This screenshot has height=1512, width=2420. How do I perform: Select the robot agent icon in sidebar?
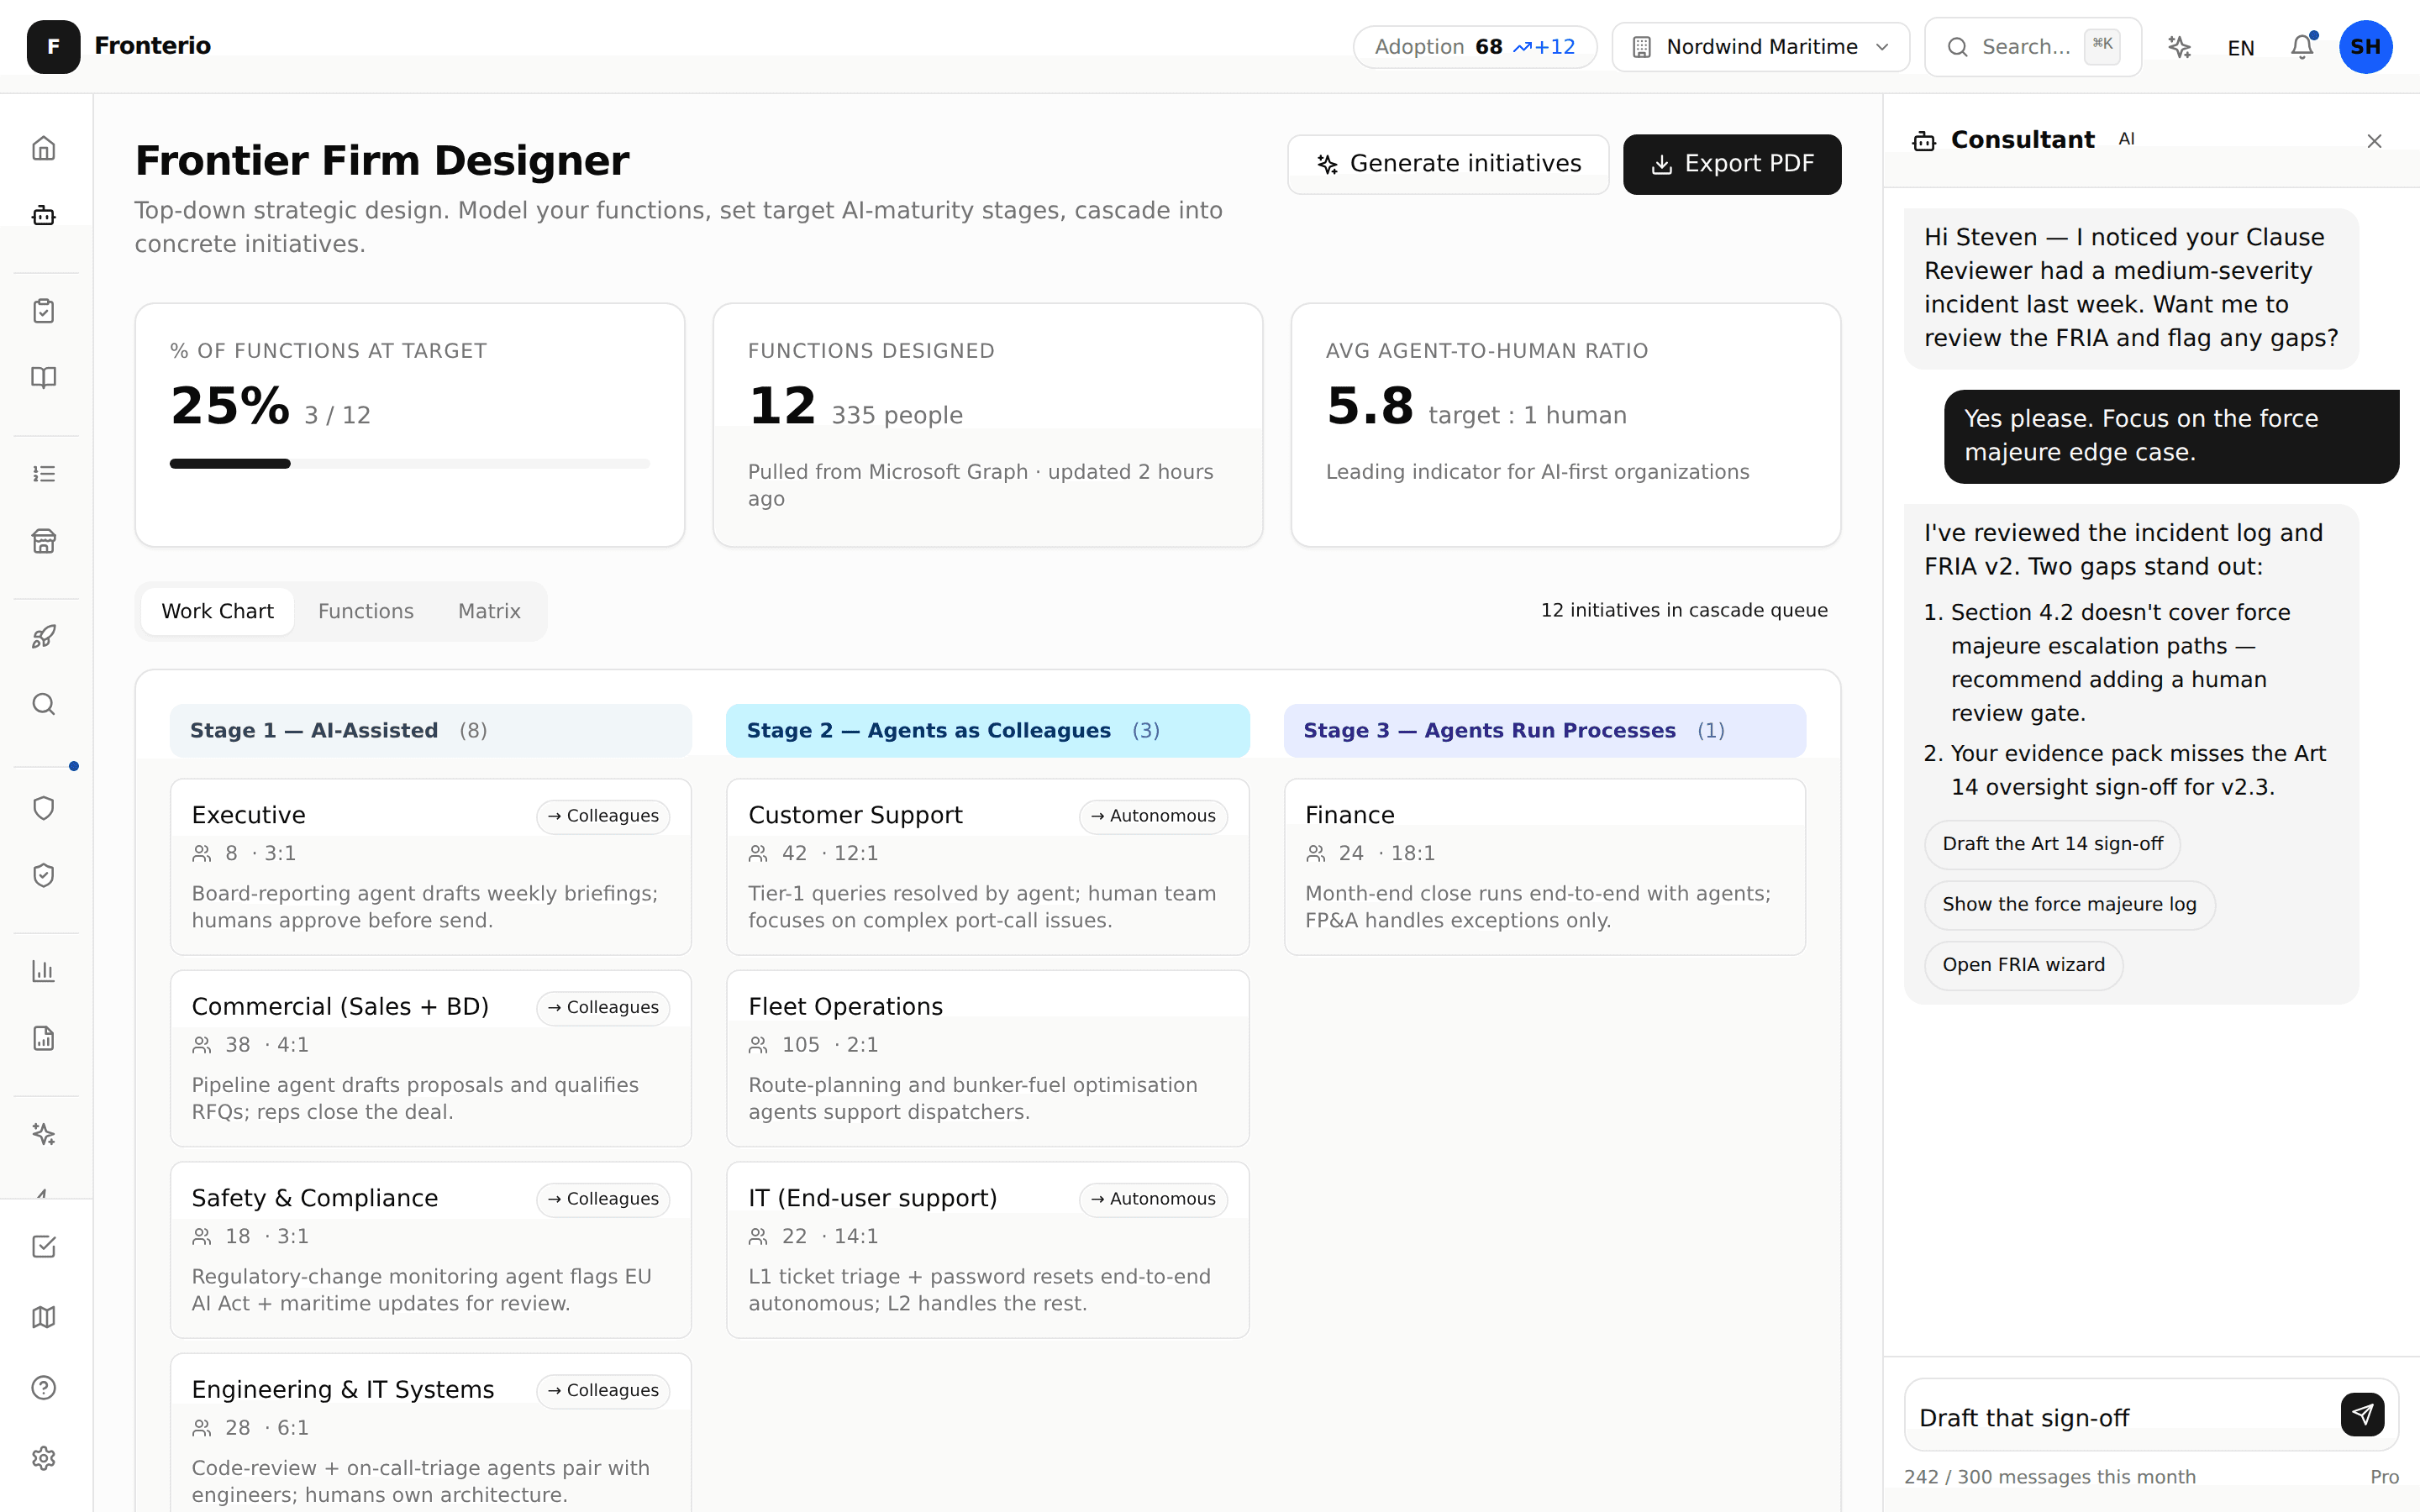[x=44, y=215]
